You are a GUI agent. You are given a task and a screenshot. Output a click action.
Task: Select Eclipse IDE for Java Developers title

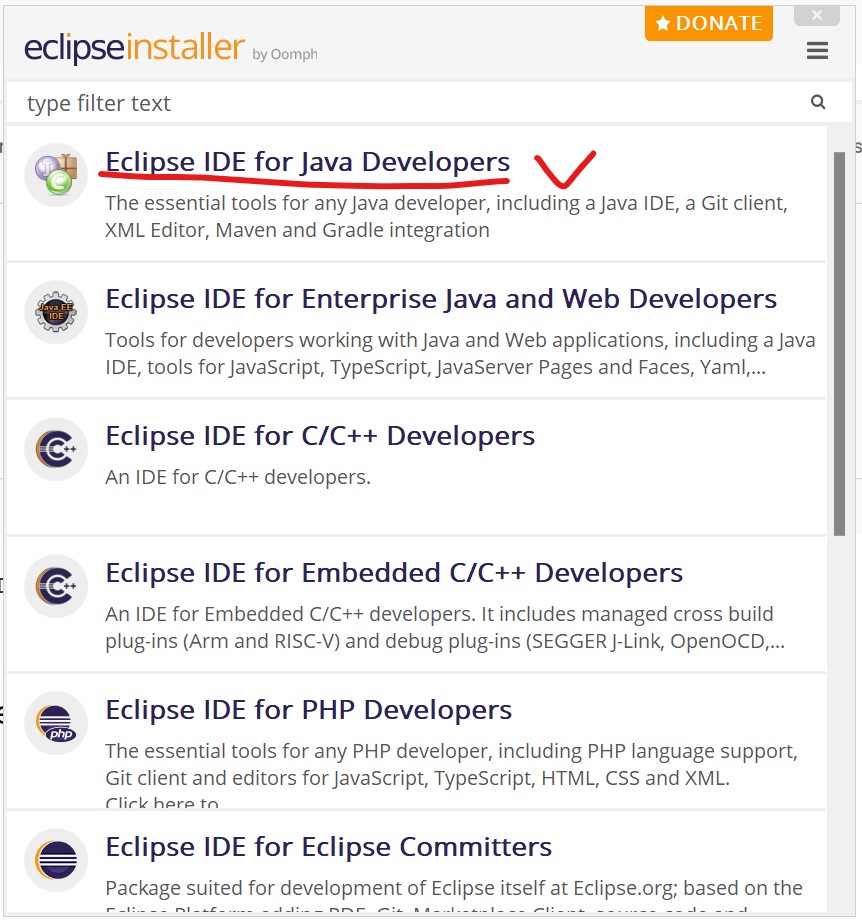coord(308,162)
